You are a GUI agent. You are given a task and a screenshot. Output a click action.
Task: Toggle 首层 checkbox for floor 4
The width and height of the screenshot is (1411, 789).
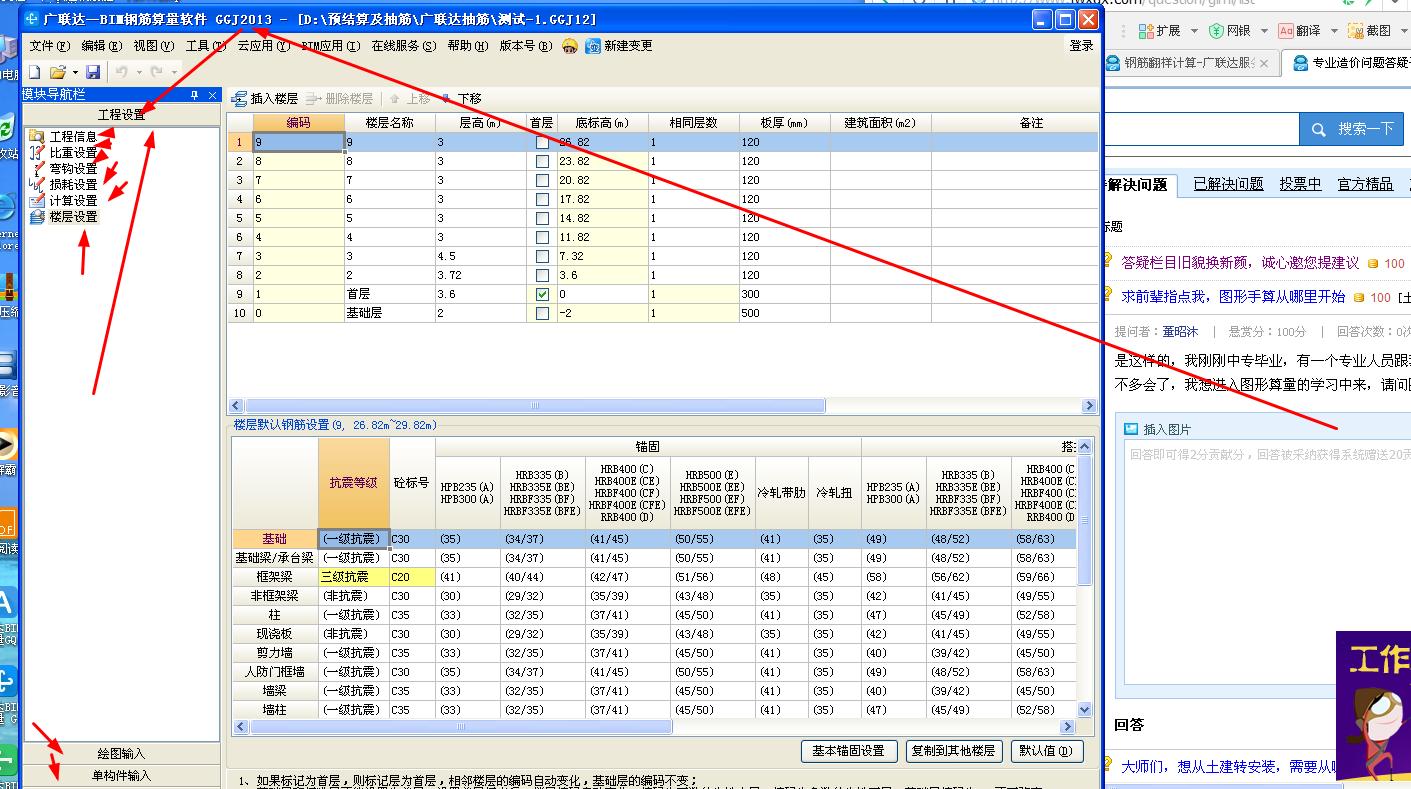[542, 238]
